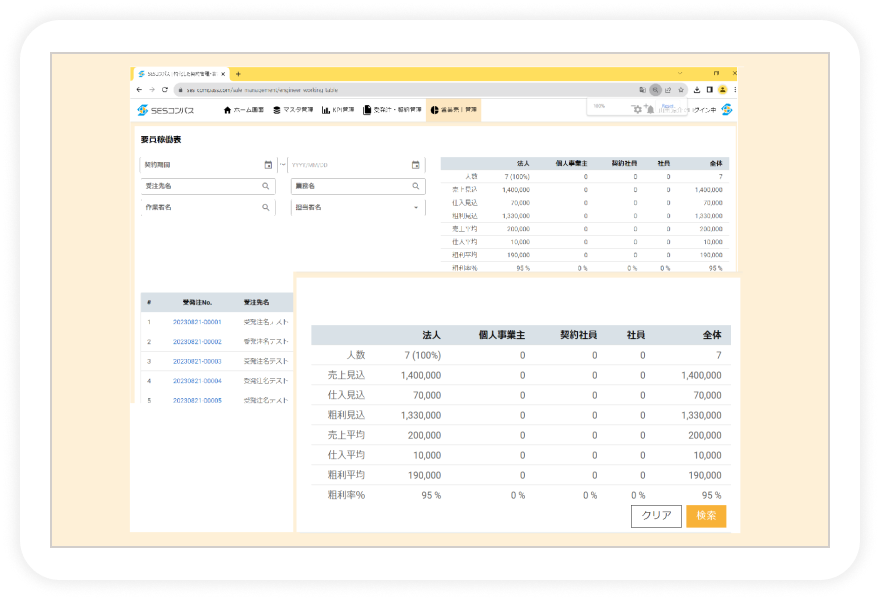
Task: Click 7 (100%) in the enlarged summary table
Action: [423, 355]
